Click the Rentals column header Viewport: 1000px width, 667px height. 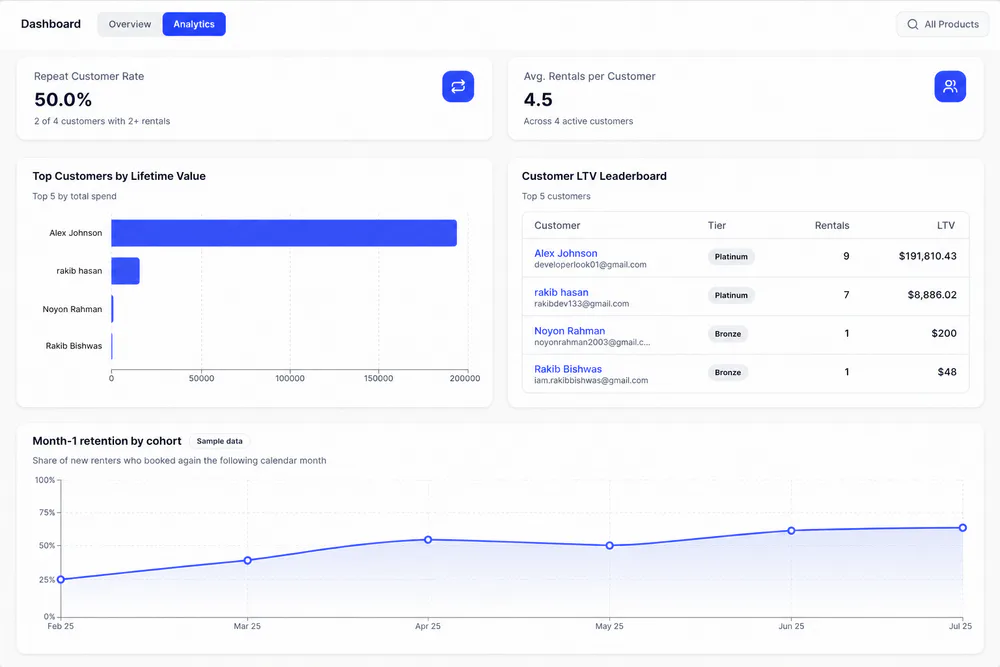point(832,226)
